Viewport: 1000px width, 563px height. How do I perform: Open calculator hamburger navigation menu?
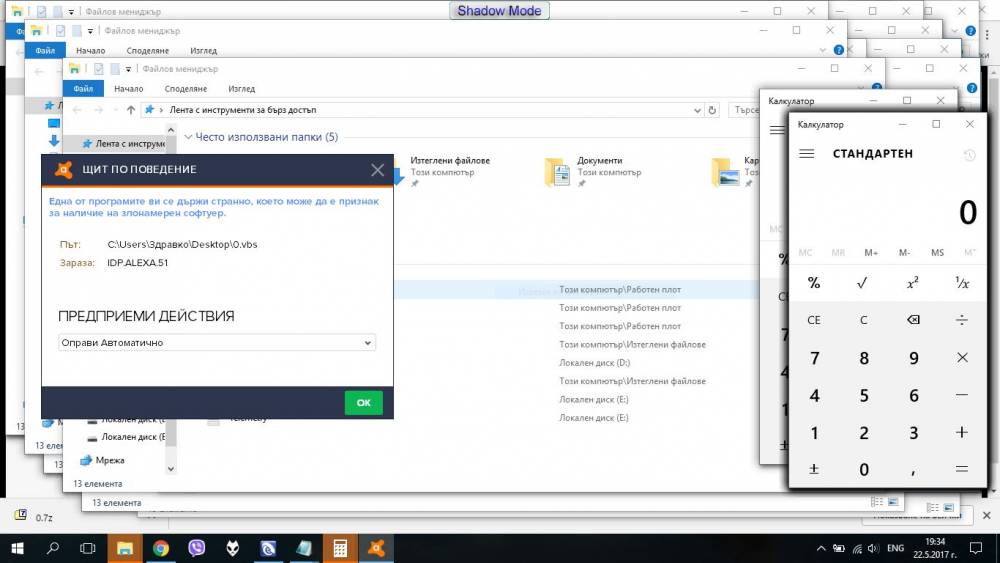coord(807,154)
